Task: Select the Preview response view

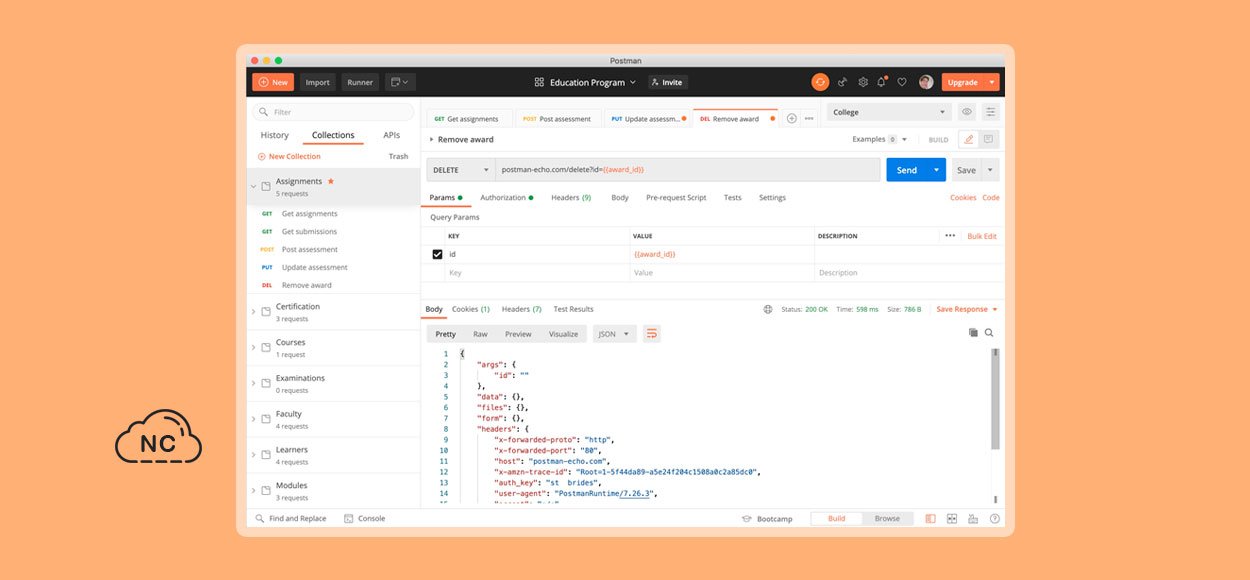Action: 518,334
